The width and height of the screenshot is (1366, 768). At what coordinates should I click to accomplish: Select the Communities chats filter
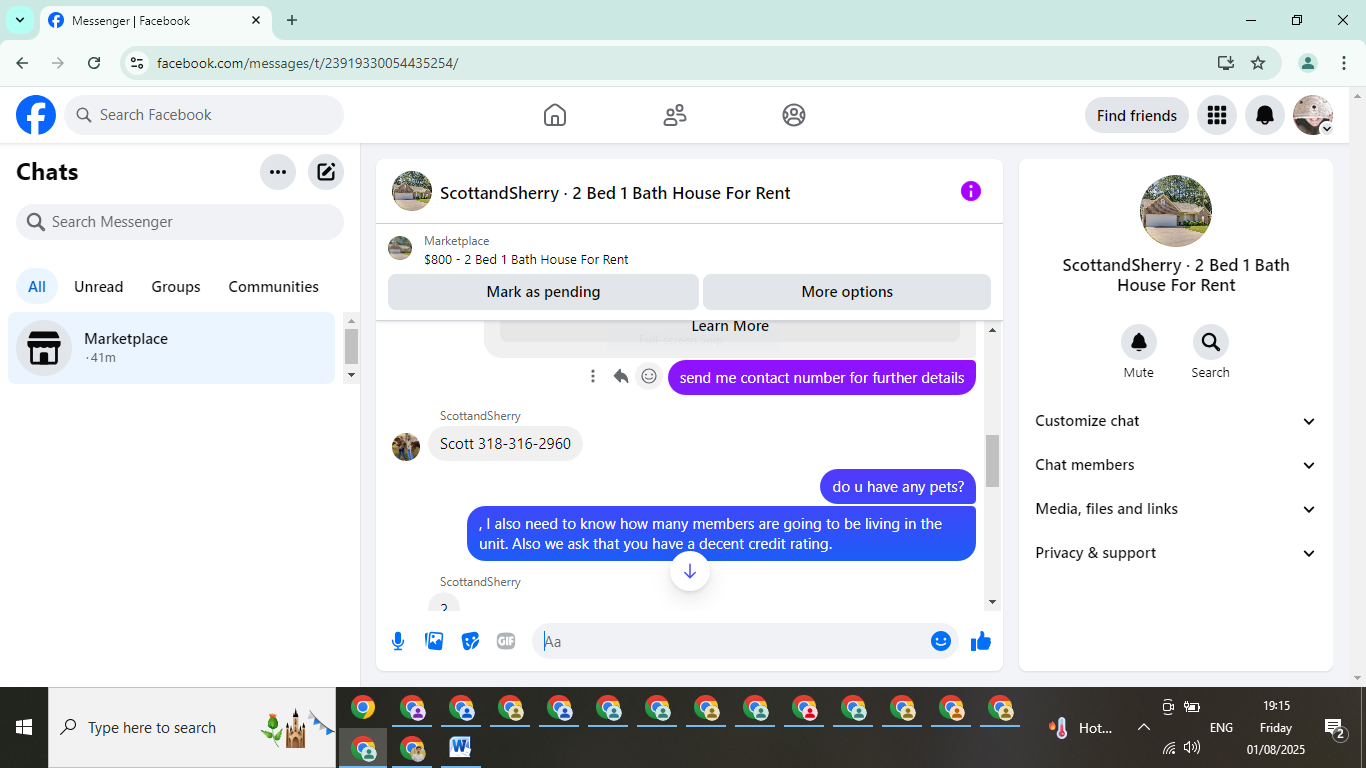pos(273,287)
